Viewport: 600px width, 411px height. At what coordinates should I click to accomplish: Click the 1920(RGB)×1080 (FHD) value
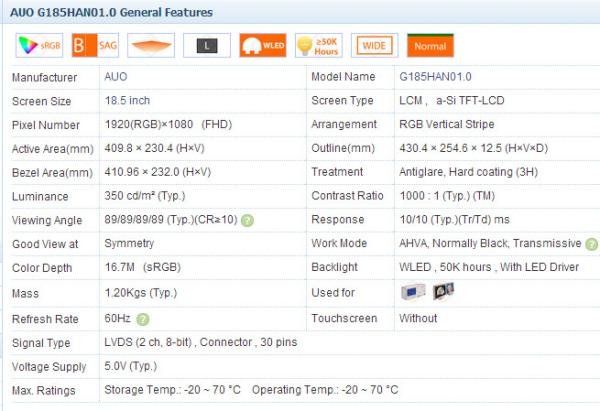click(168, 124)
